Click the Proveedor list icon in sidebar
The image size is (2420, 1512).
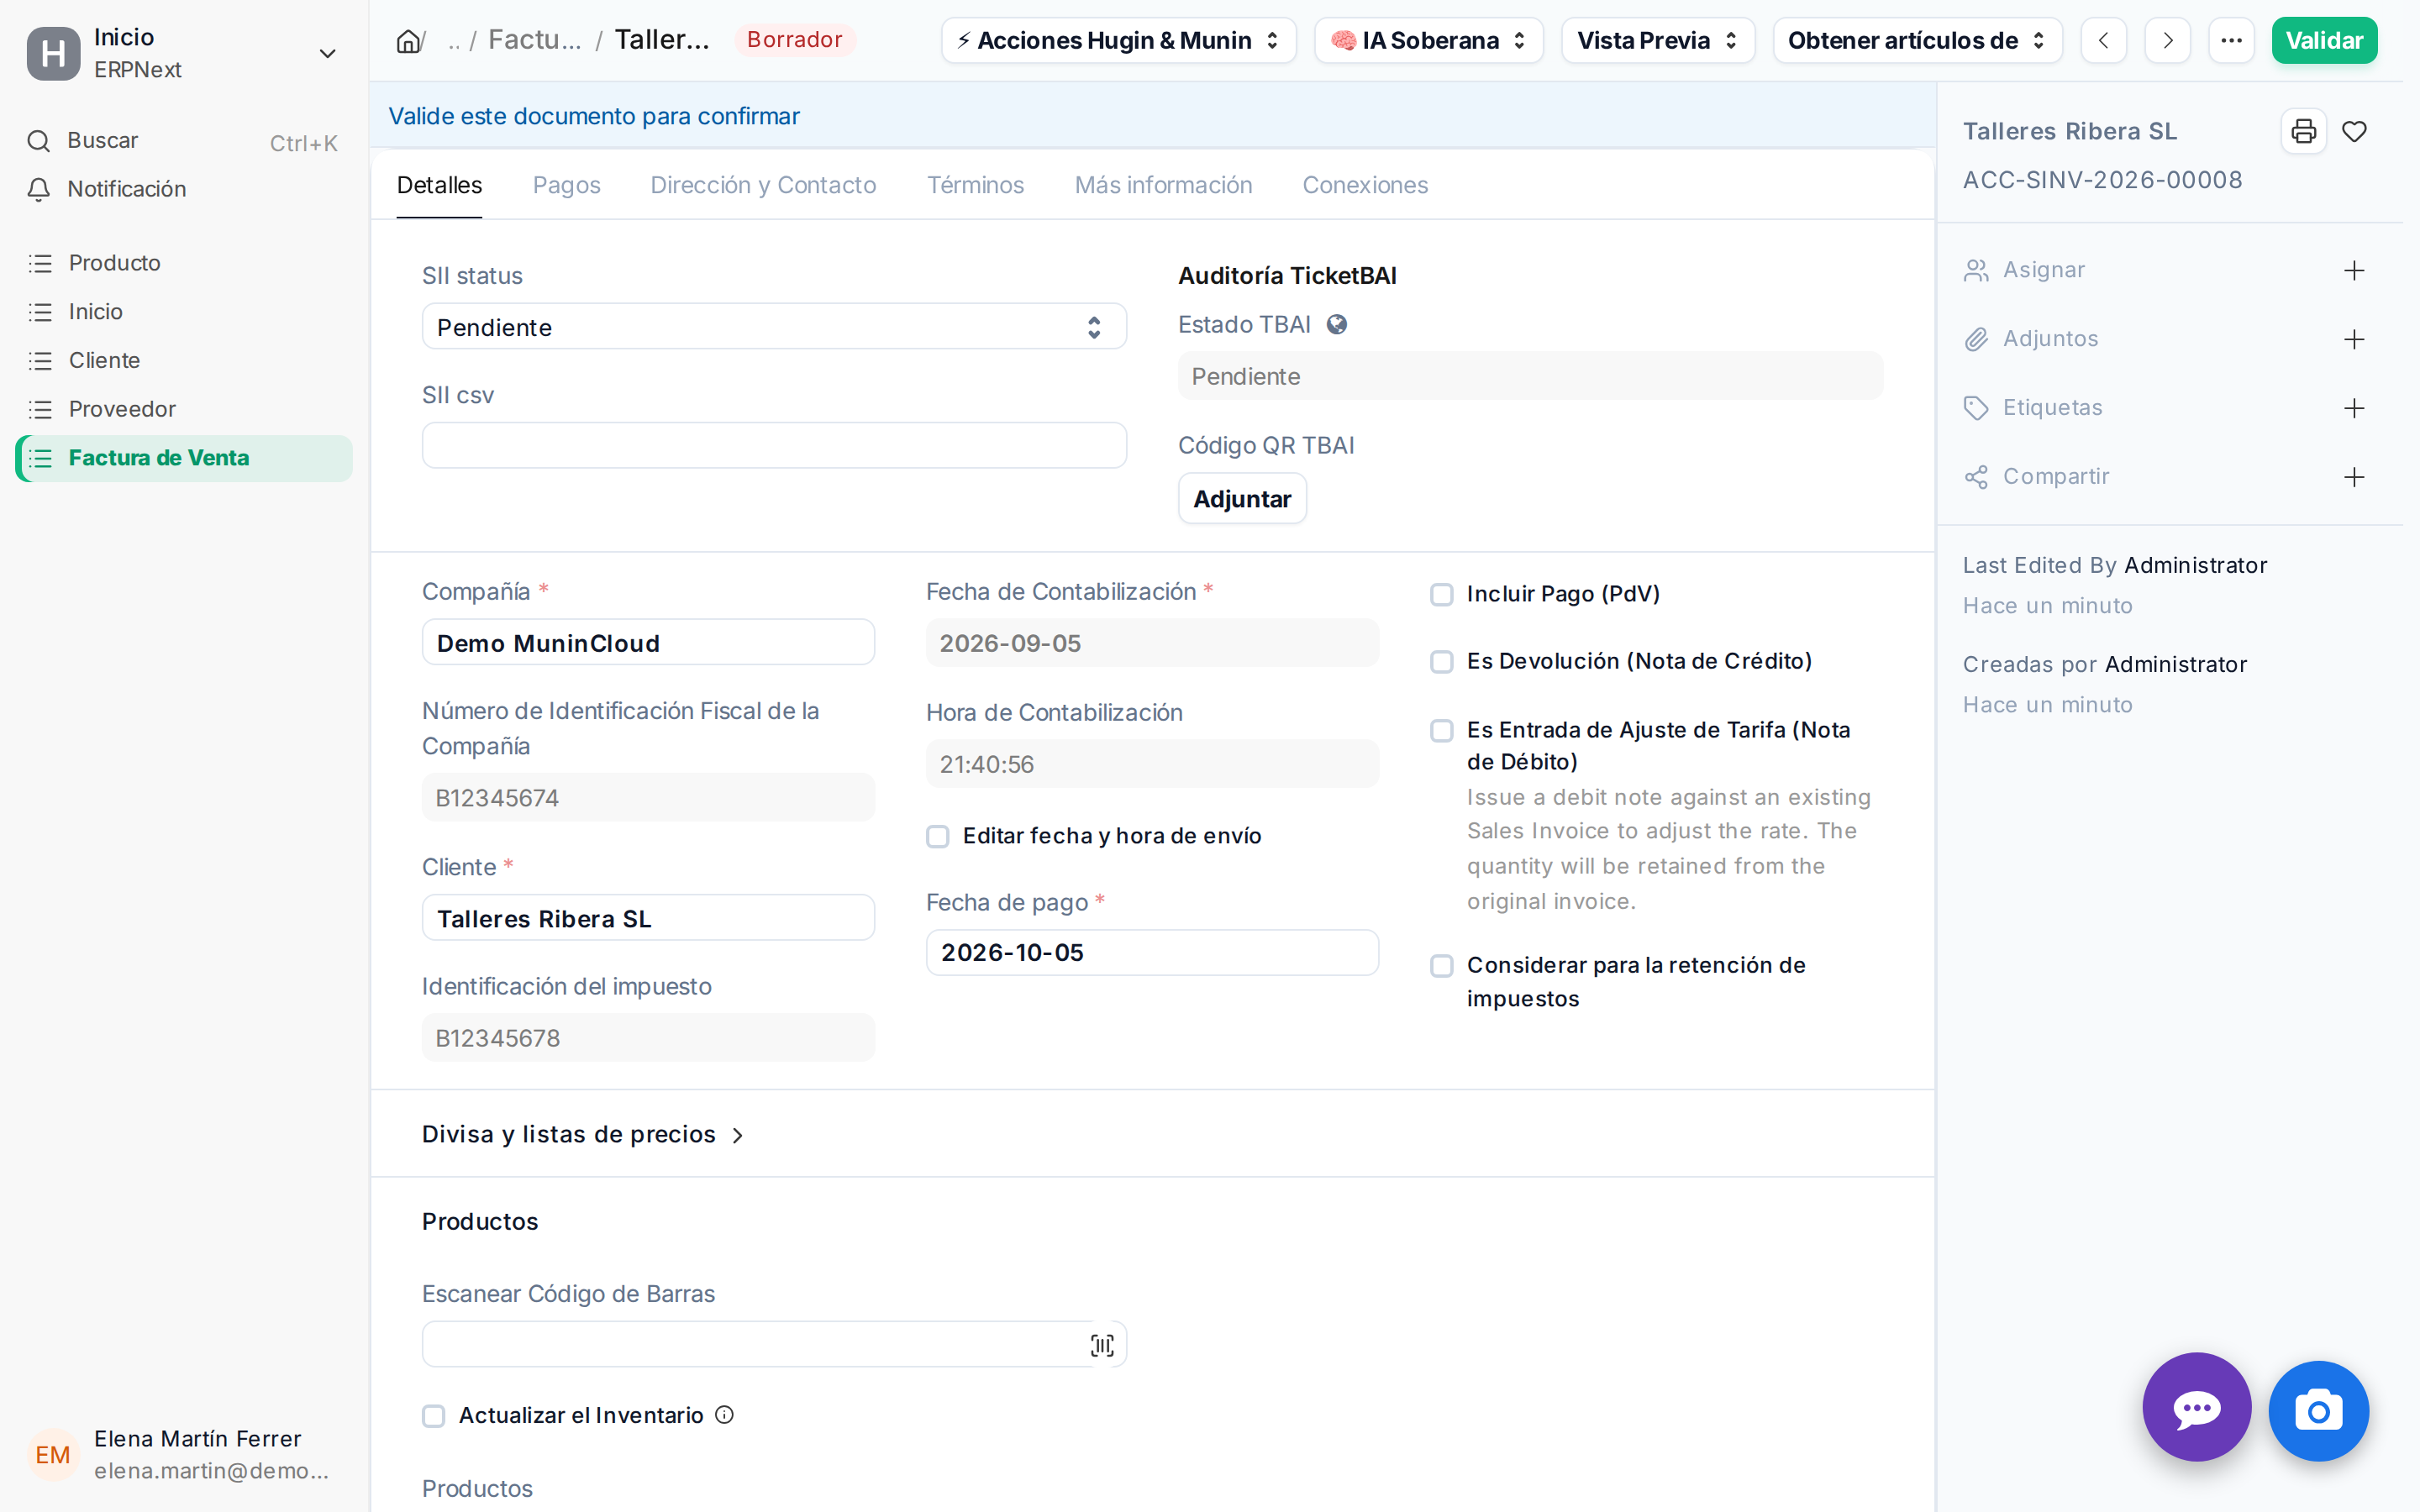click(40, 410)
